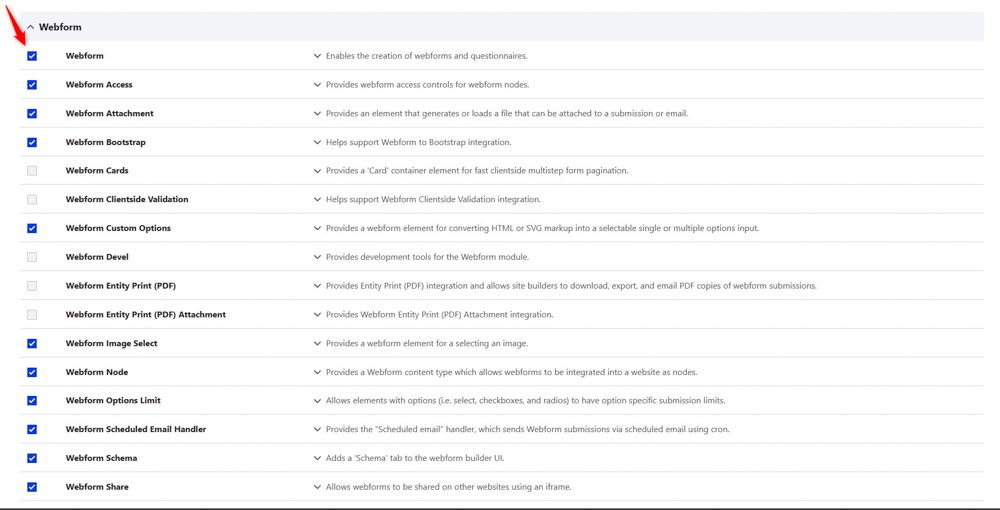Expand Webform Entity Print (PDF) description
Screen dimensions: 1000x510
(318, 286)
